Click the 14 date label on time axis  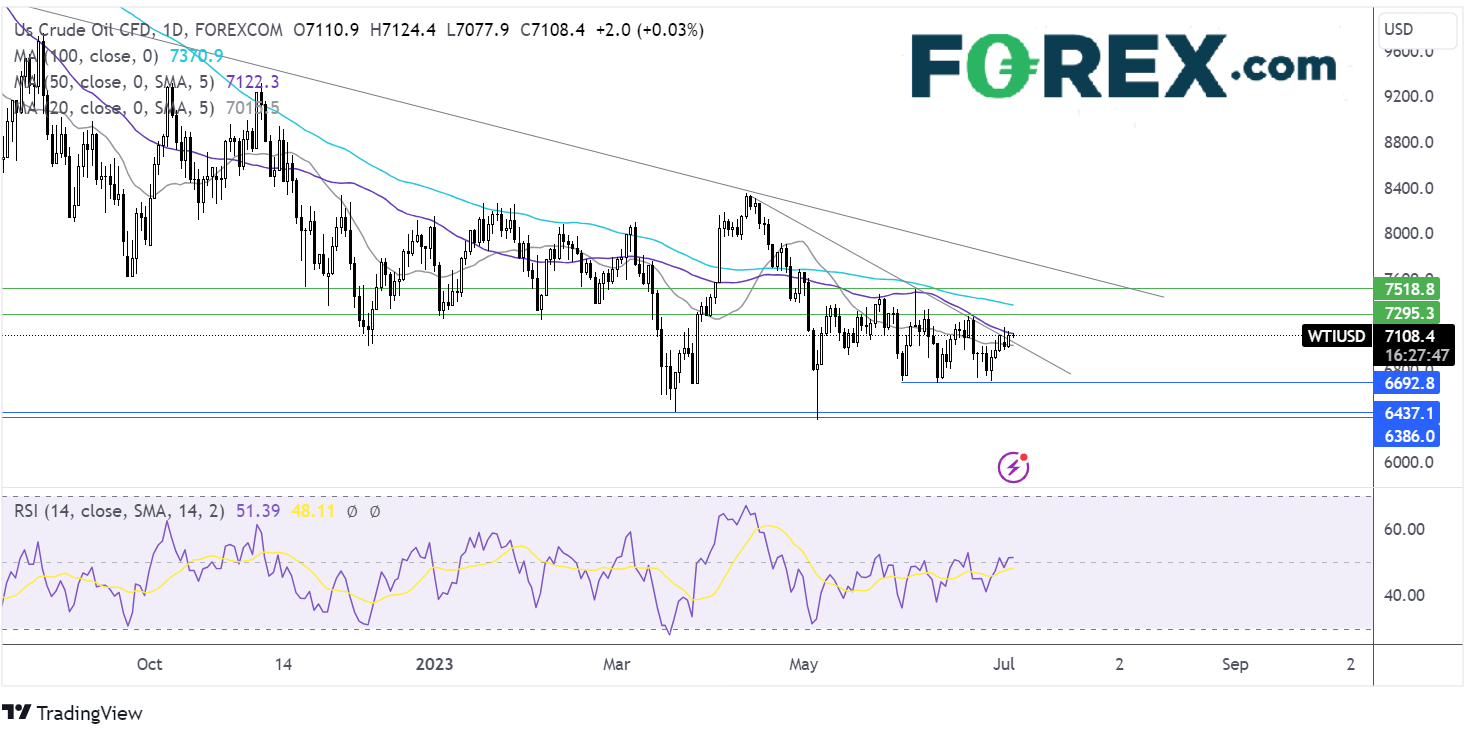click(x=283, y=664)
